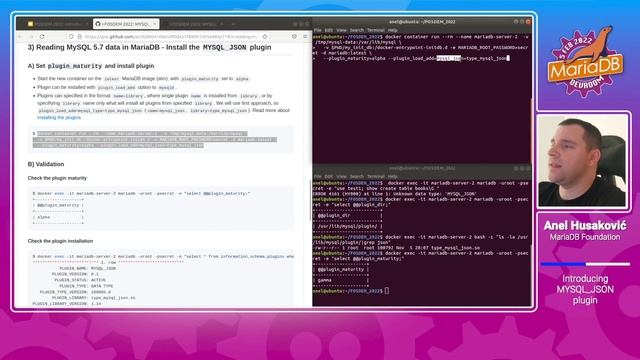Screen dimensions: 640x360
Task: Click the speaker name 'Anel Husaković'
Action: tap(584, 225)
